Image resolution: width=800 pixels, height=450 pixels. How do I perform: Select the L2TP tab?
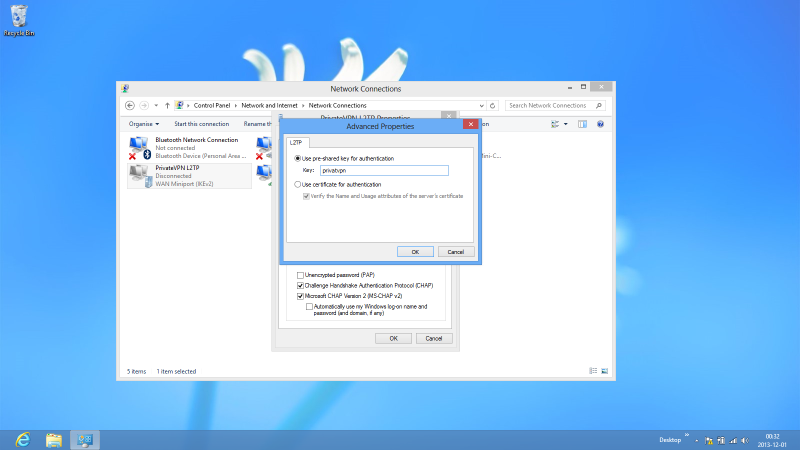click(295, 143)
